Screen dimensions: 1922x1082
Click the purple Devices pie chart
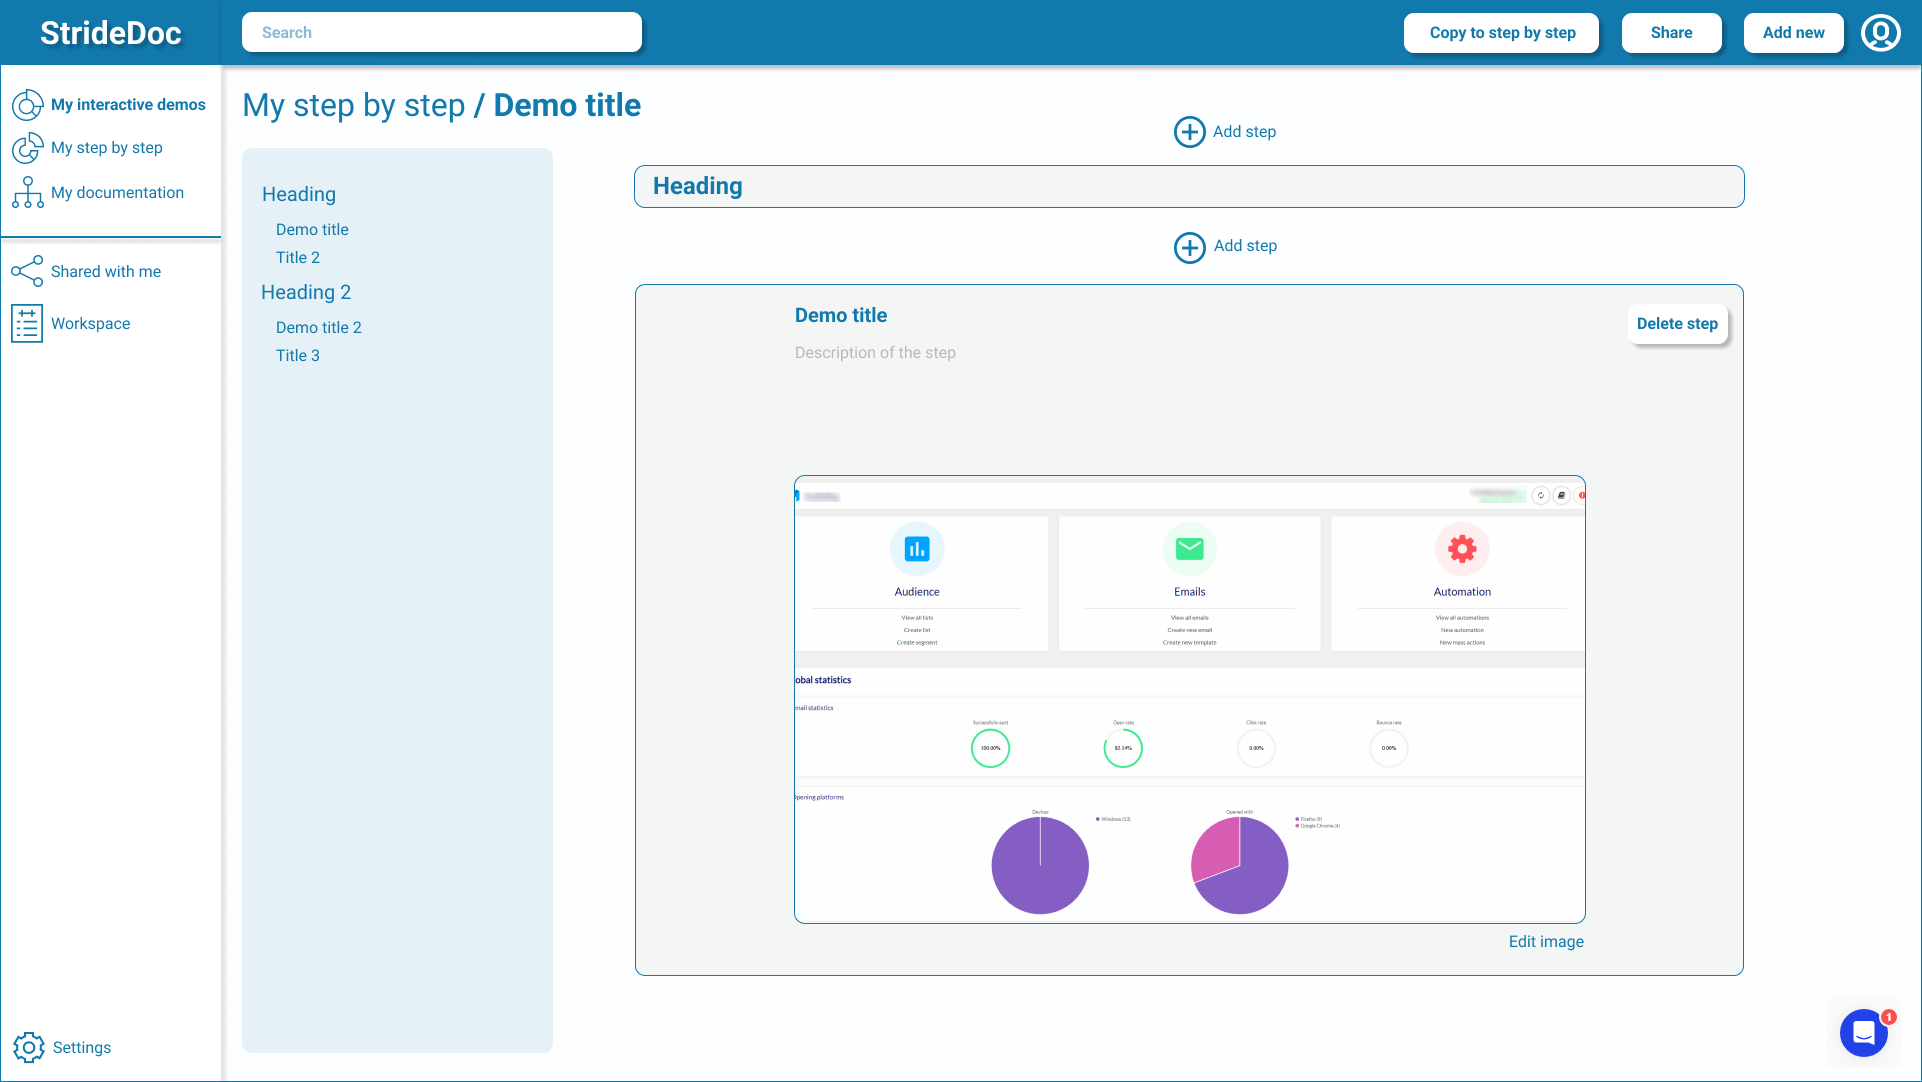(1040, 866)
